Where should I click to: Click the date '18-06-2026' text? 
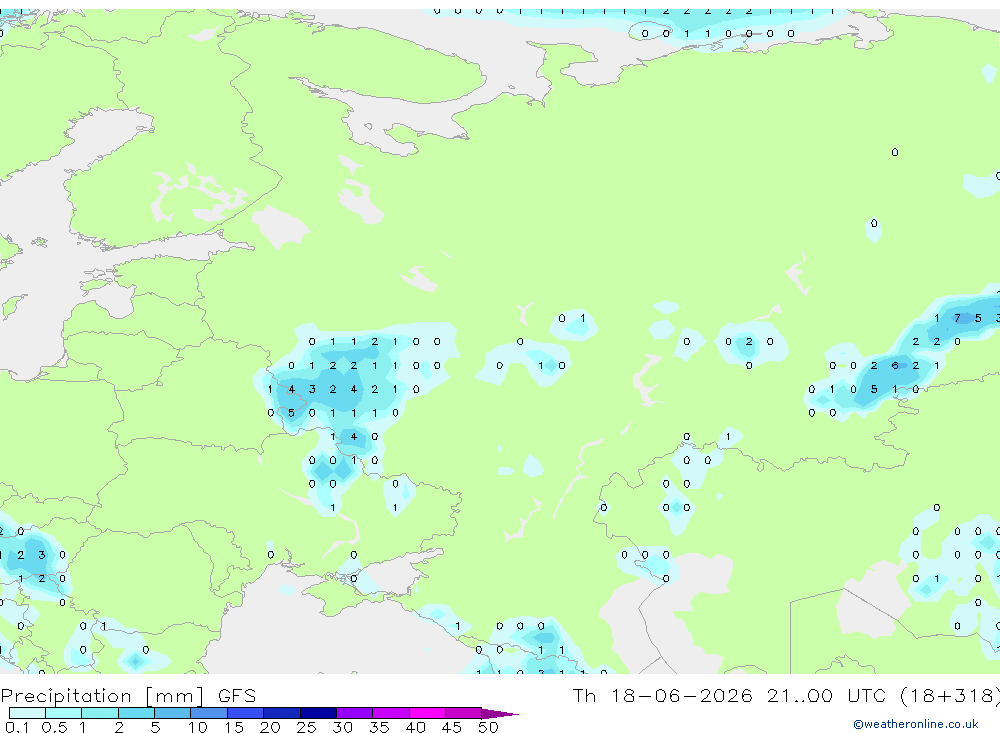(x=681, y=695)
